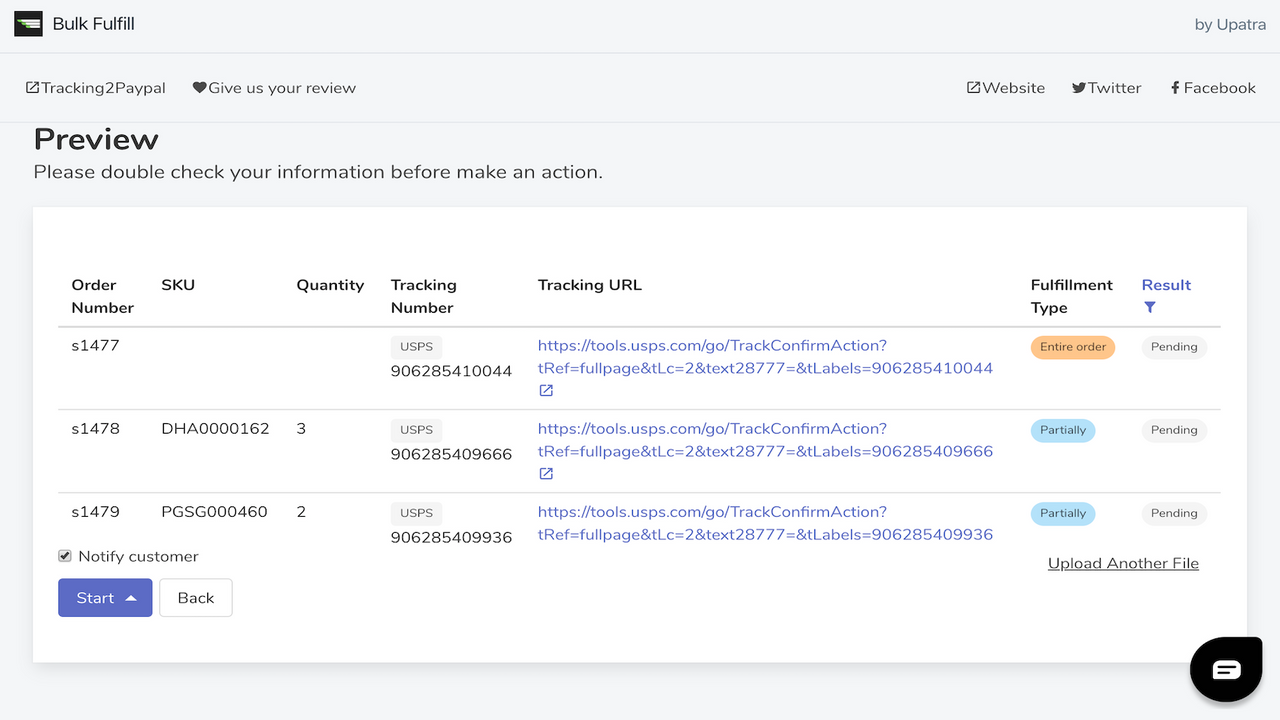Click the Pending status for order s1477

[x=1174, y=347]
